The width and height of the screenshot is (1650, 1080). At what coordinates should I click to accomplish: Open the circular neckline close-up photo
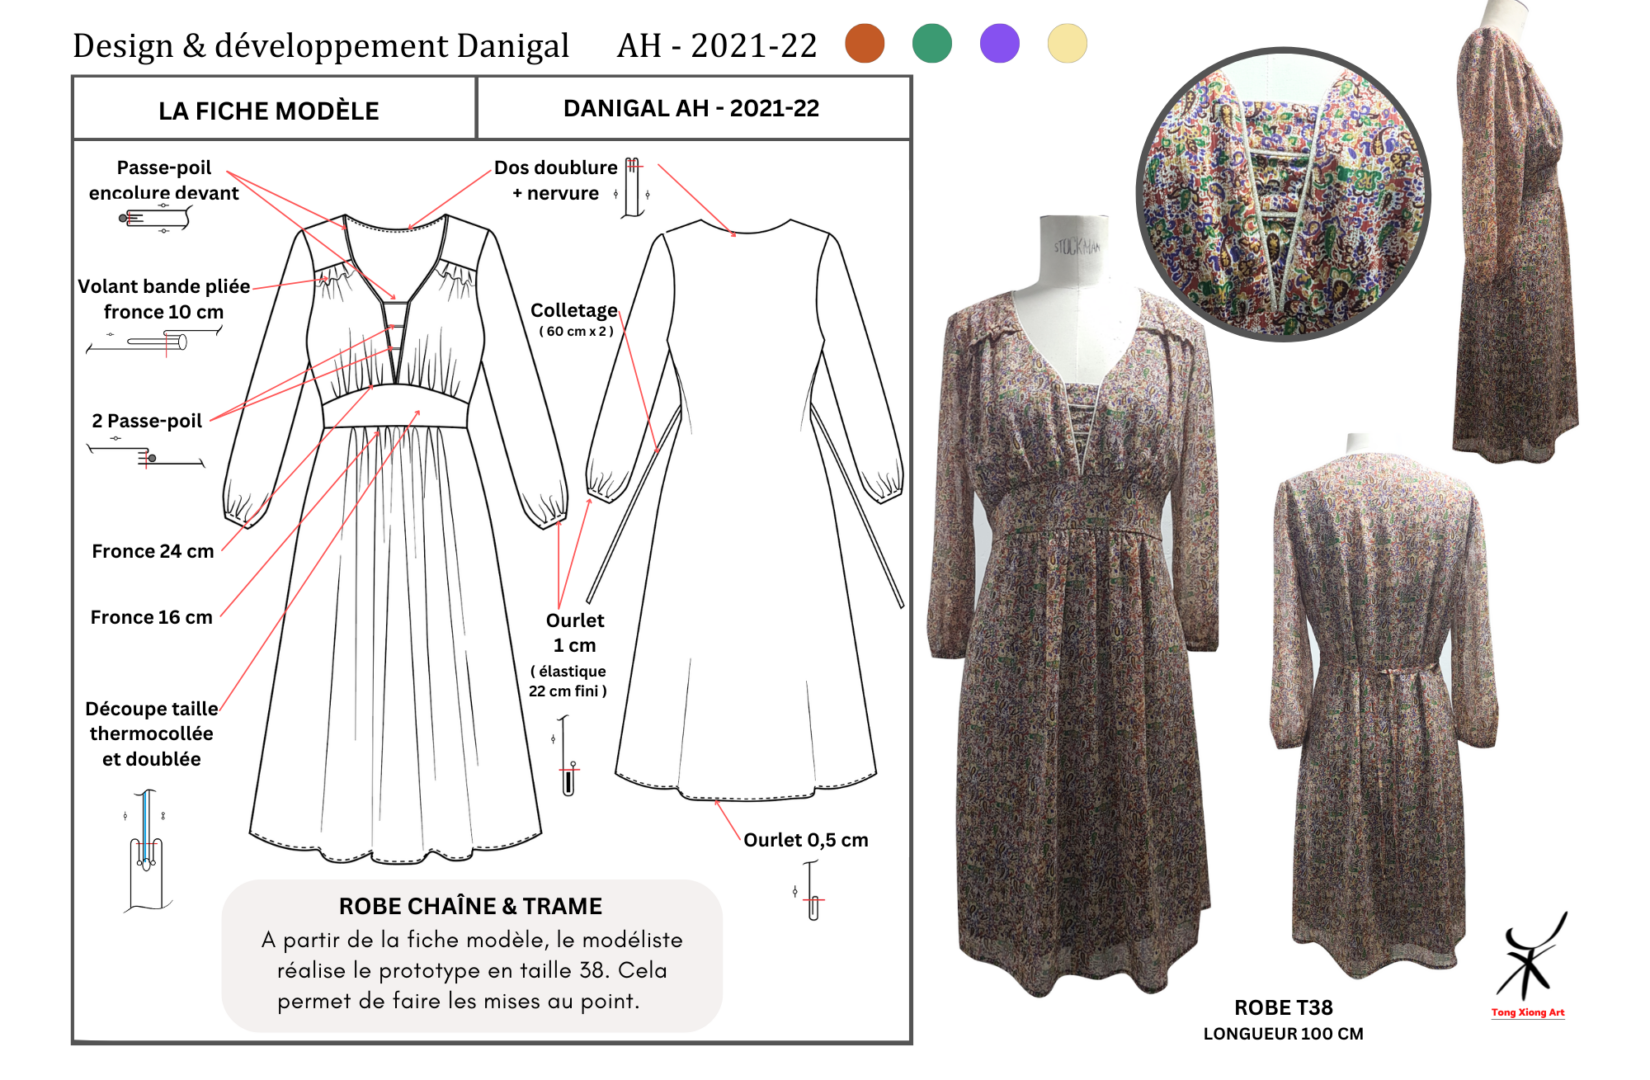(1284, 194)
